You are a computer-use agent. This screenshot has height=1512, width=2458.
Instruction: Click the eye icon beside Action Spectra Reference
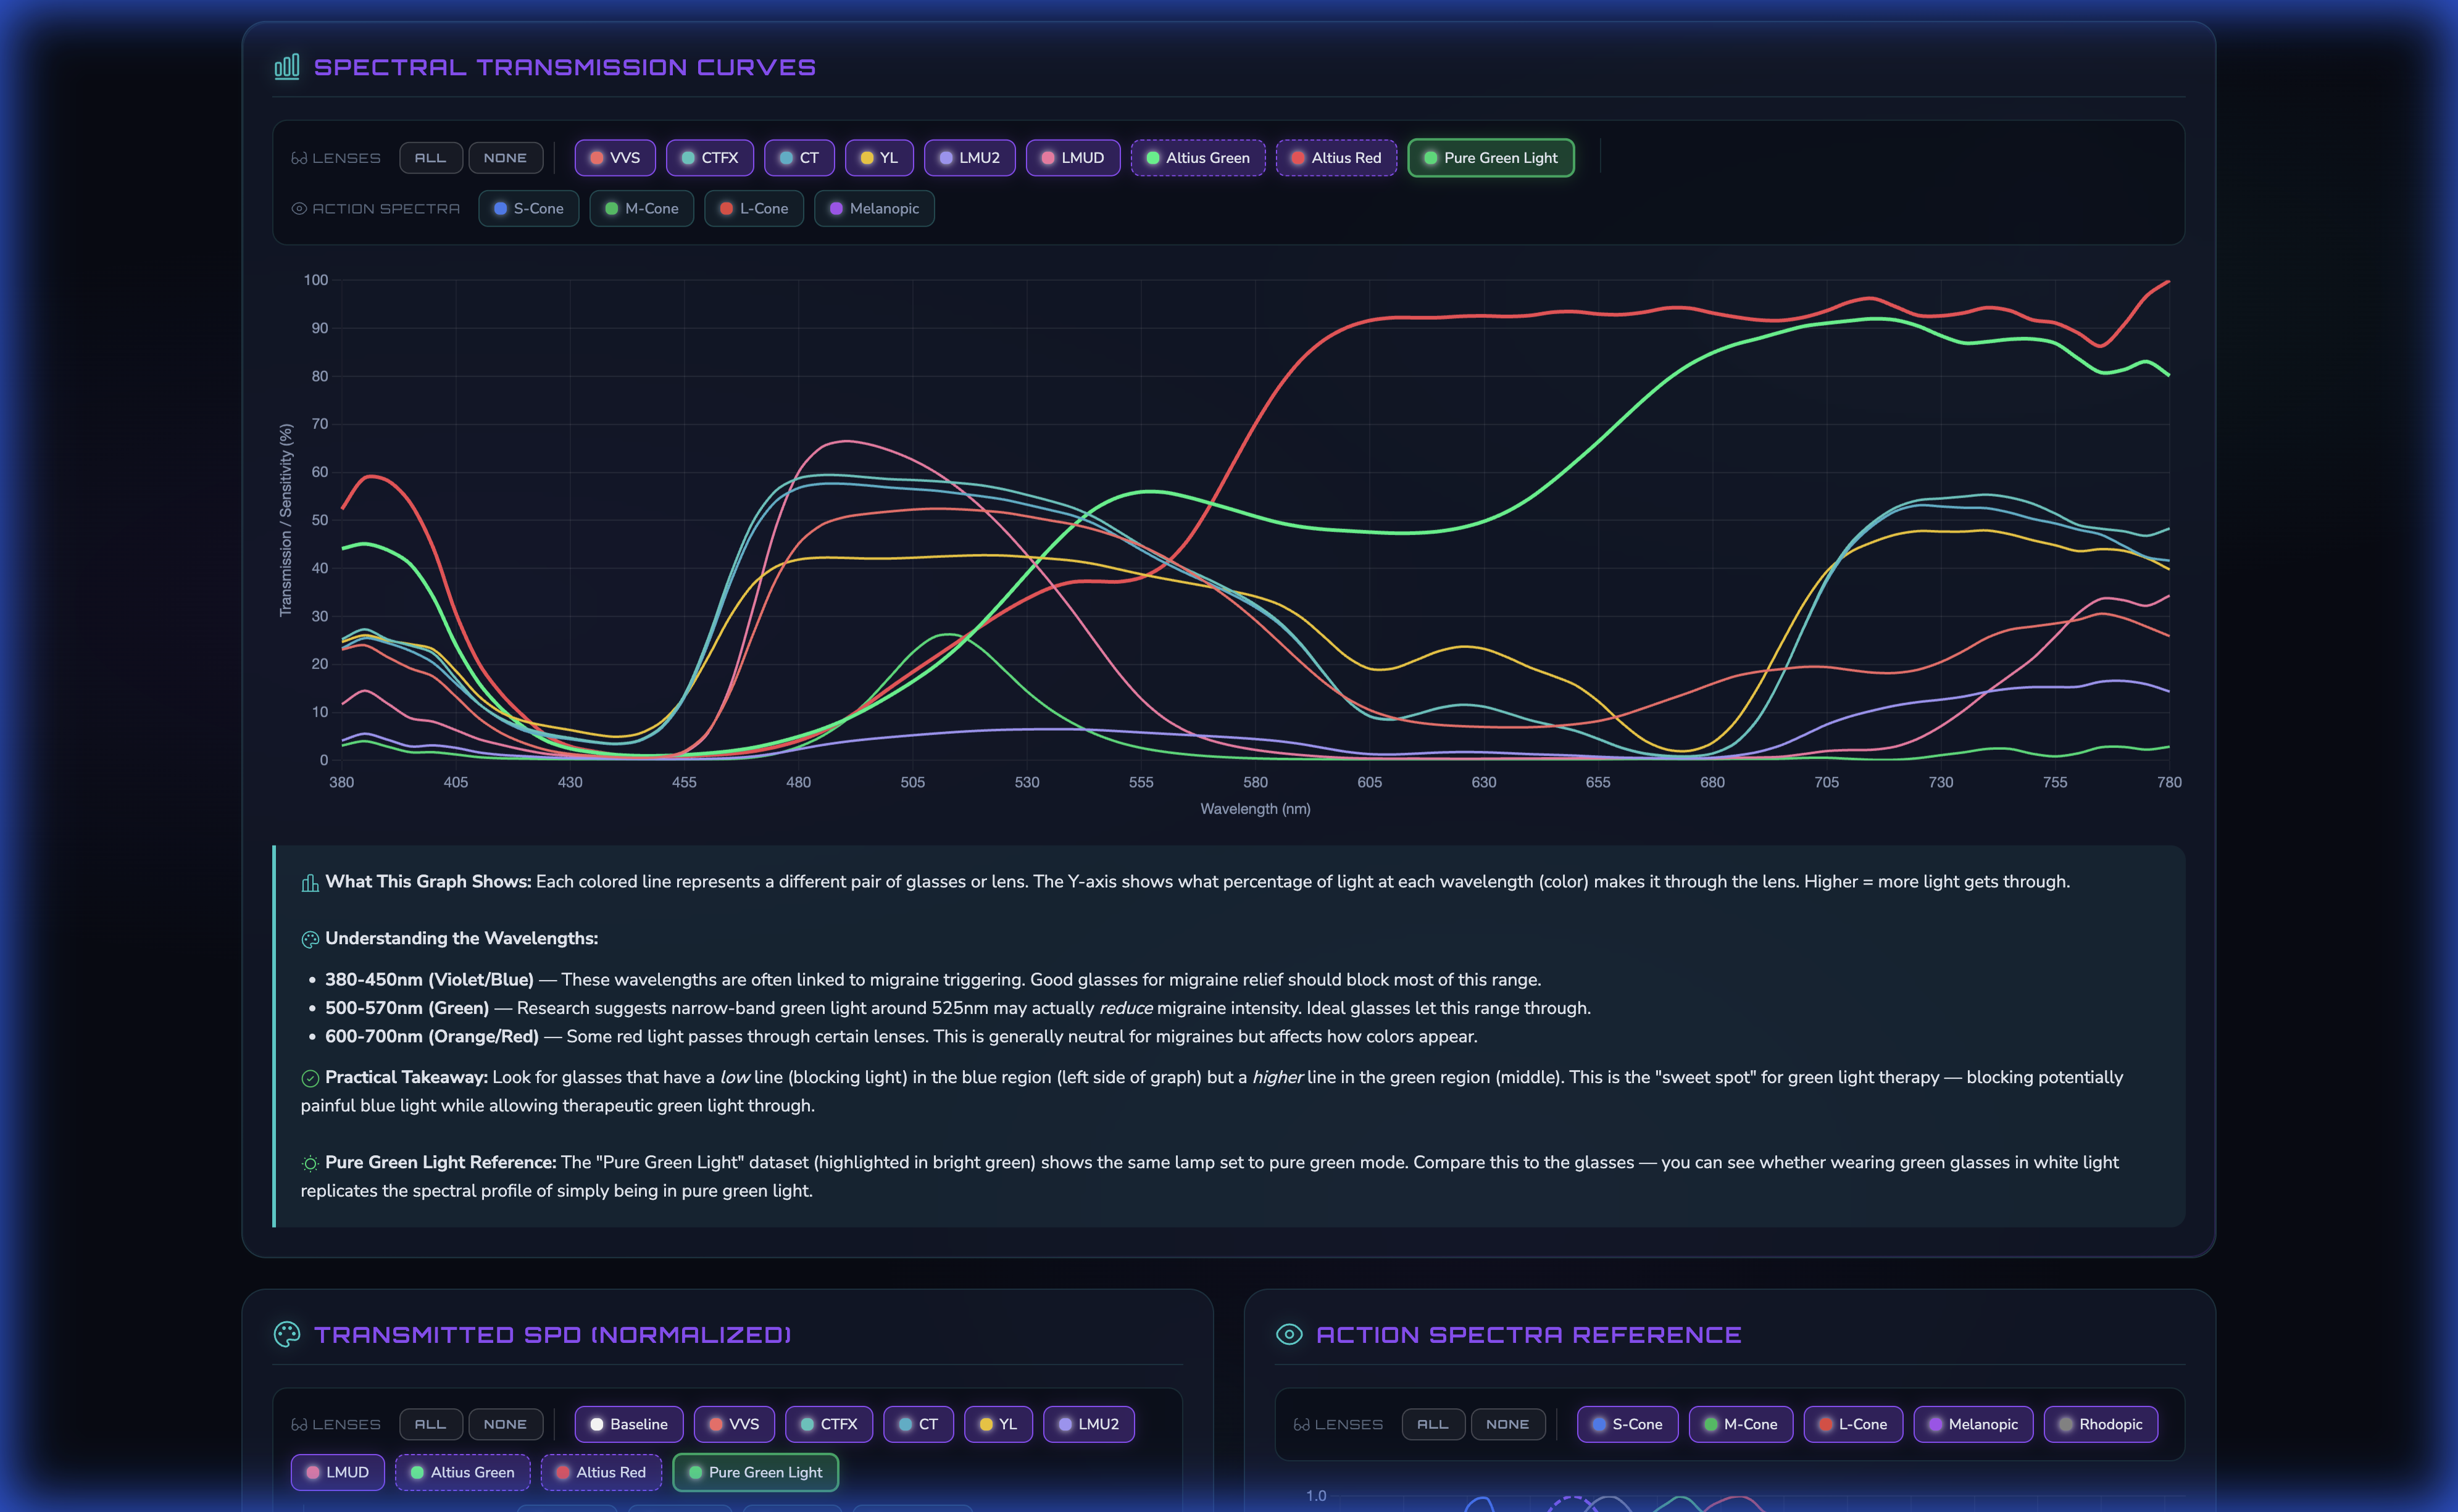(1289, 1334)
